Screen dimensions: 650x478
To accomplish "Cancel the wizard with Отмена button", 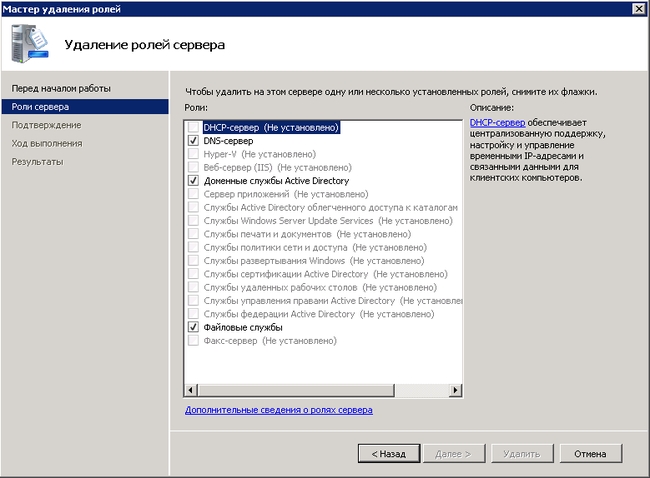I will pos(590,453).
